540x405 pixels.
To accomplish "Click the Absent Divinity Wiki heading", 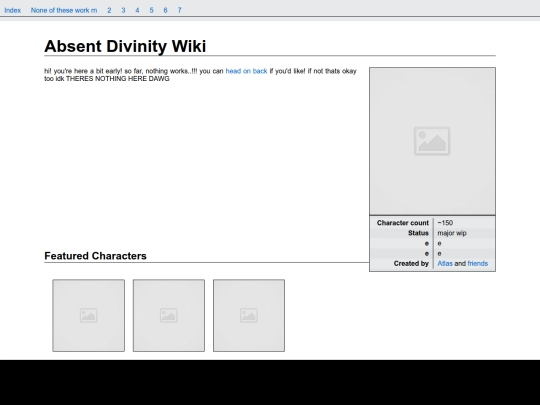I will pos(125,46).
